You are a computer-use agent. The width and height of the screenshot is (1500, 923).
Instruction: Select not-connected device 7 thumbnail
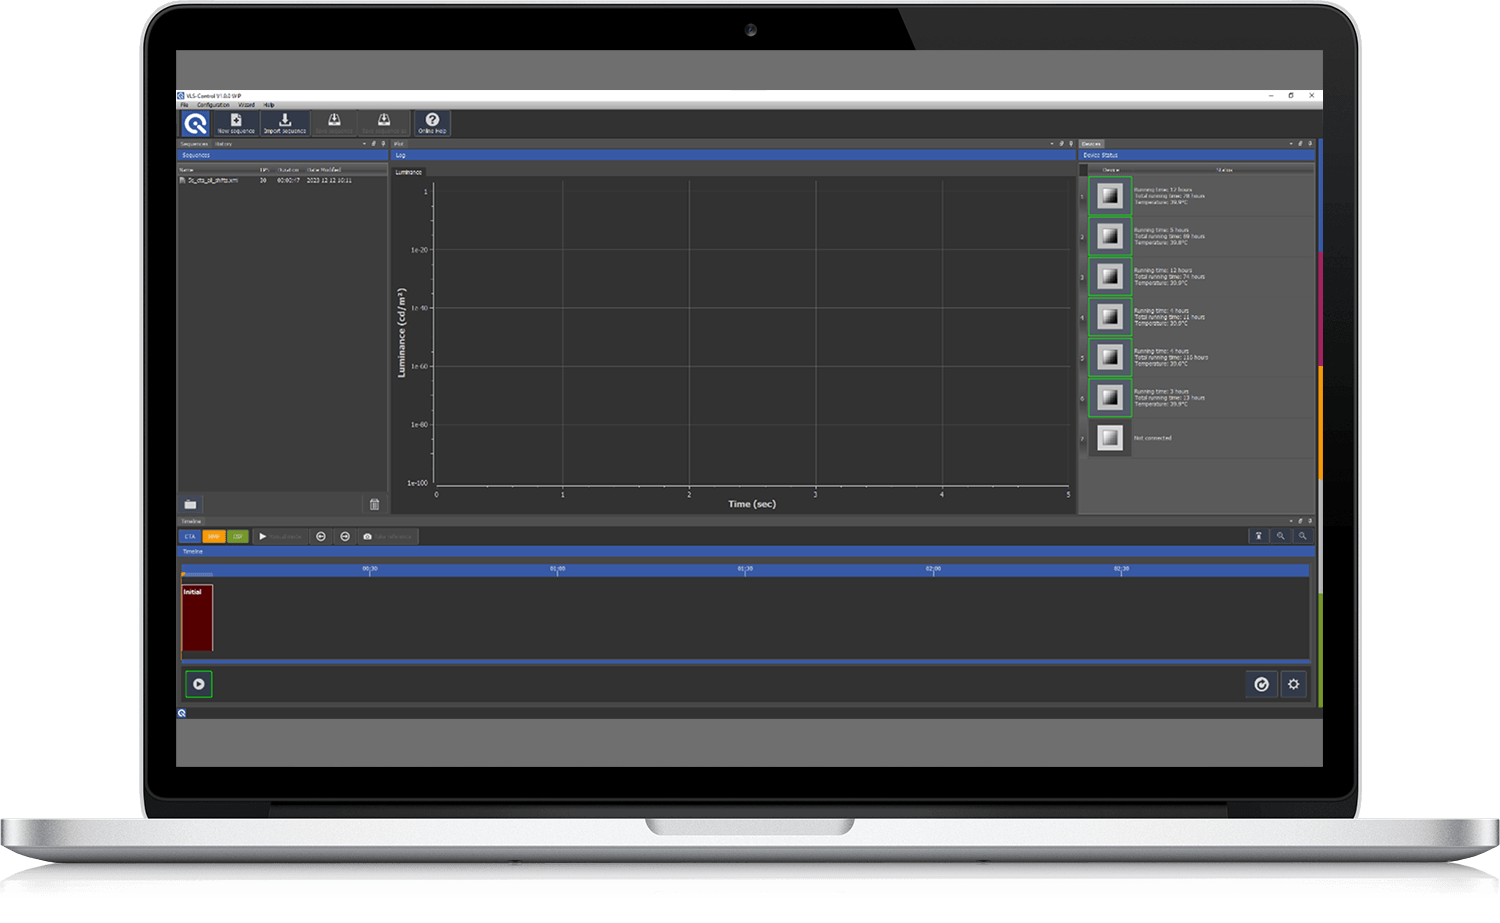(1110, 438)
